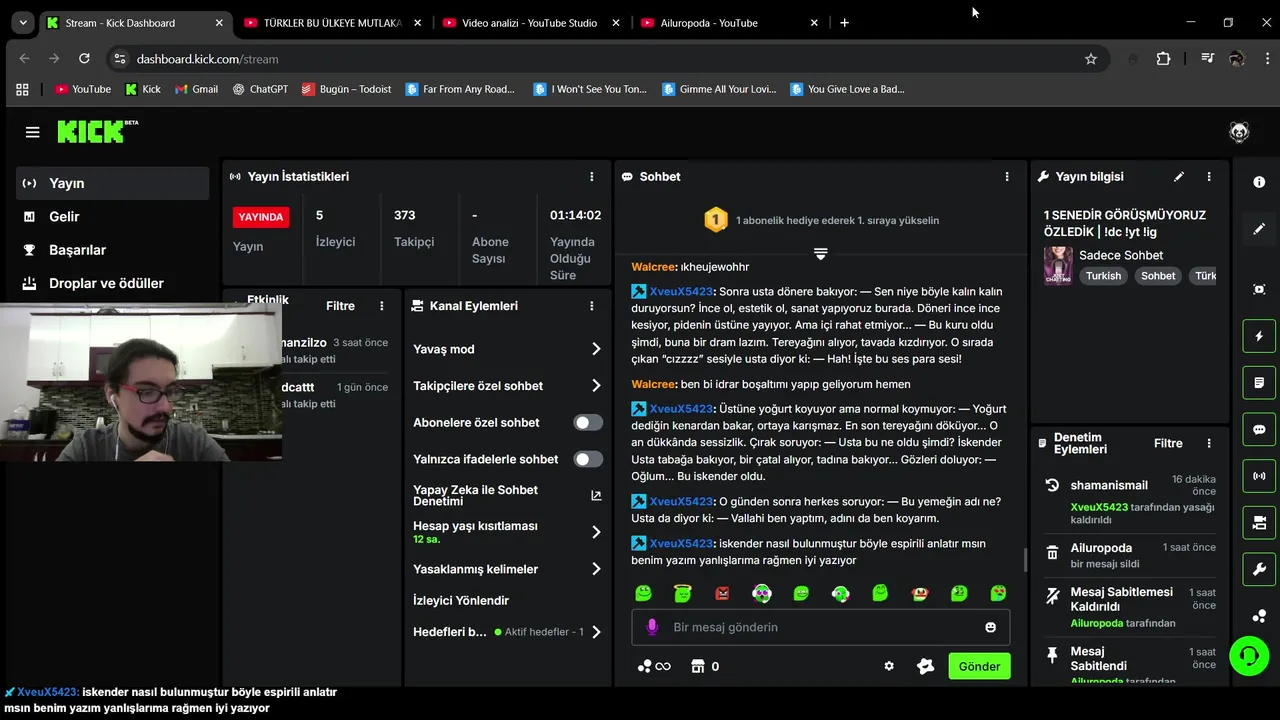Viewport: 1280px width, 720px height.
Task: Open a new browser tab
Action: [844, 22]
